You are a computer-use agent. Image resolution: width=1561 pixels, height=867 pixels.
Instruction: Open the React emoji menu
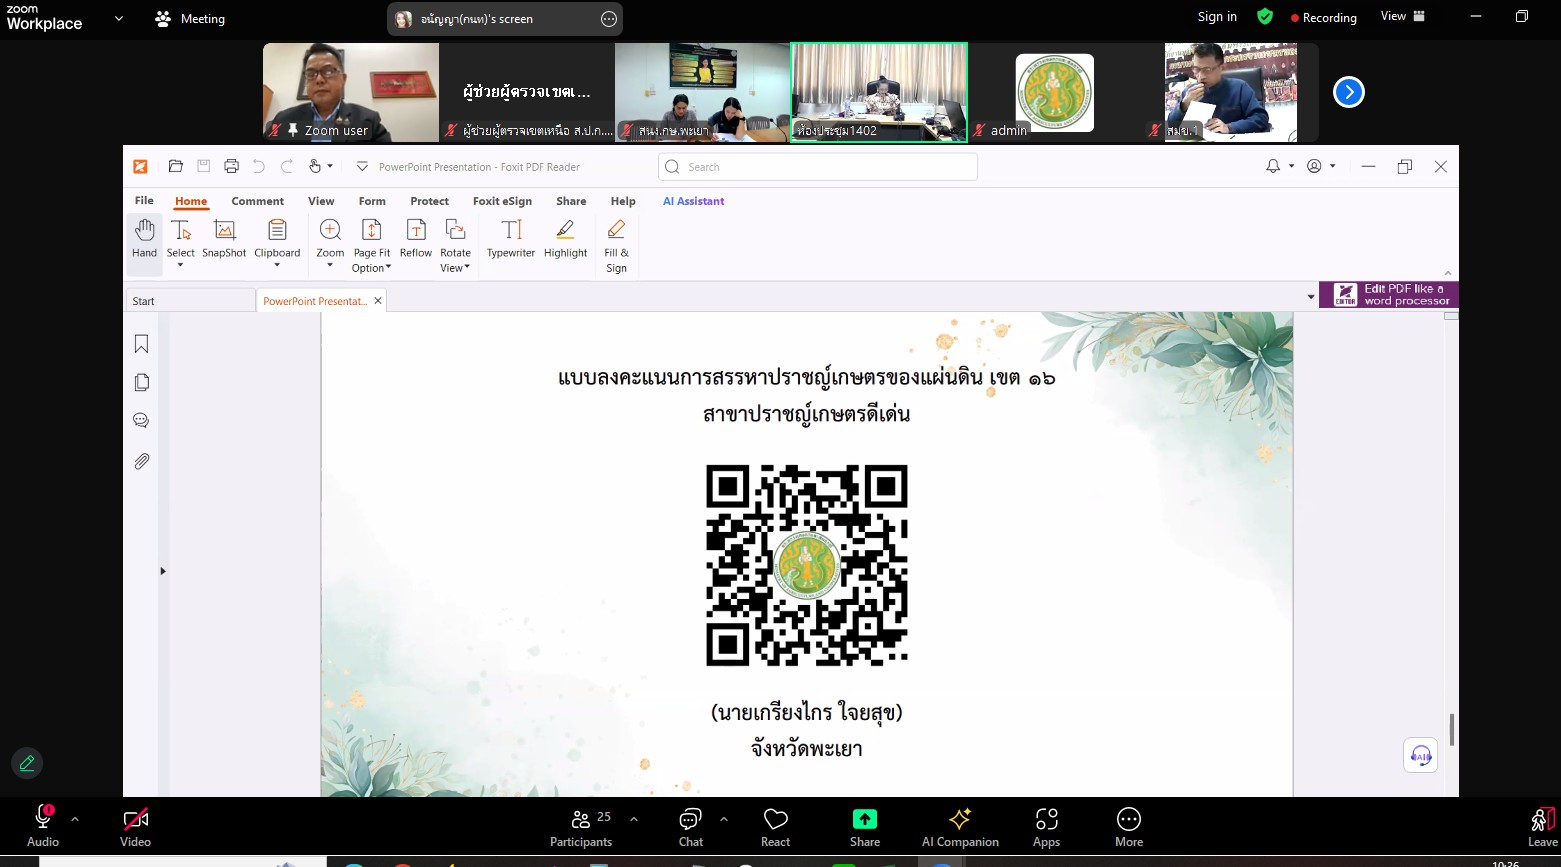pos(776,827)
